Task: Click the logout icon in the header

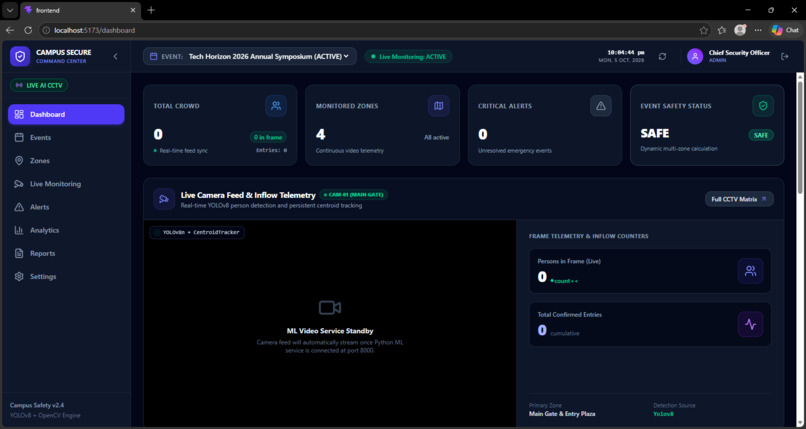Action: 784,57
